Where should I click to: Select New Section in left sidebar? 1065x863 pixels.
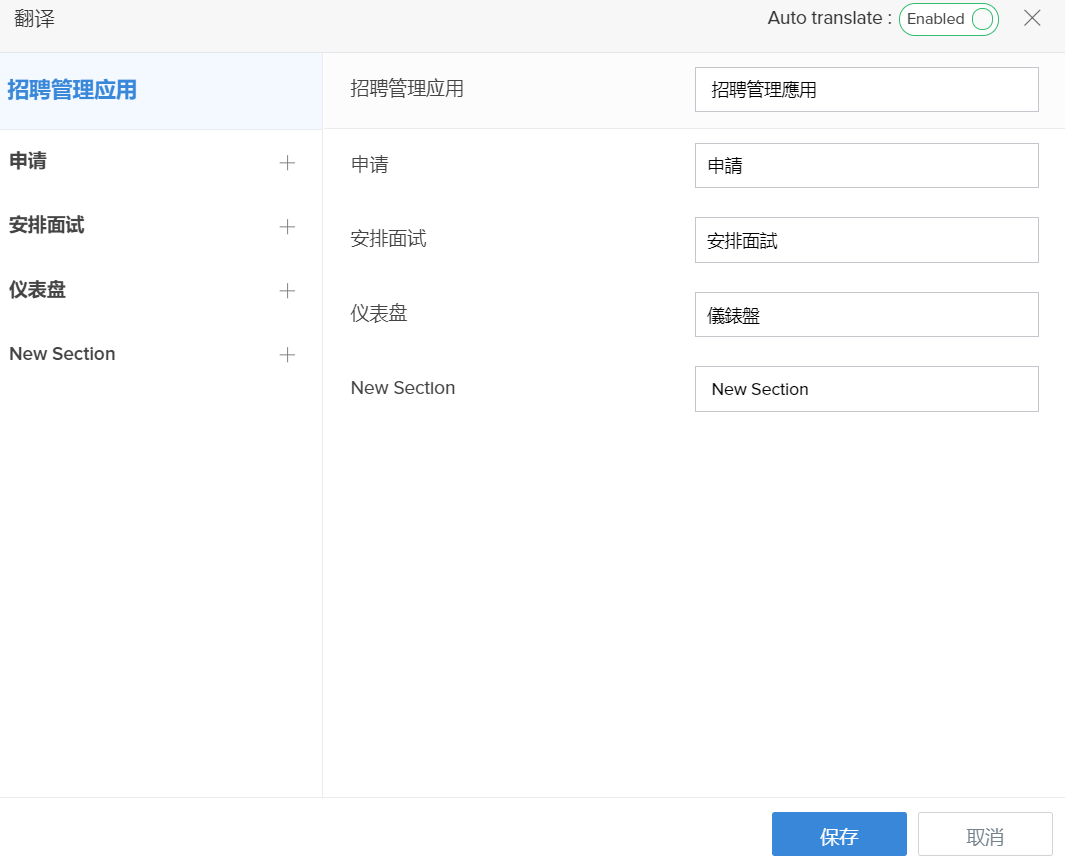click(x=62, y=354)
